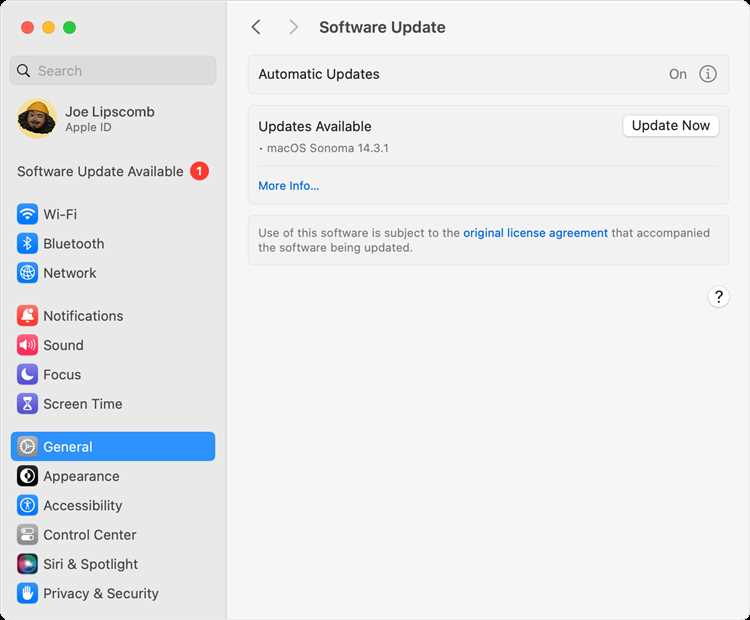Click macOS Sonoma 14.3.1 update entry

tap(328, 148)
